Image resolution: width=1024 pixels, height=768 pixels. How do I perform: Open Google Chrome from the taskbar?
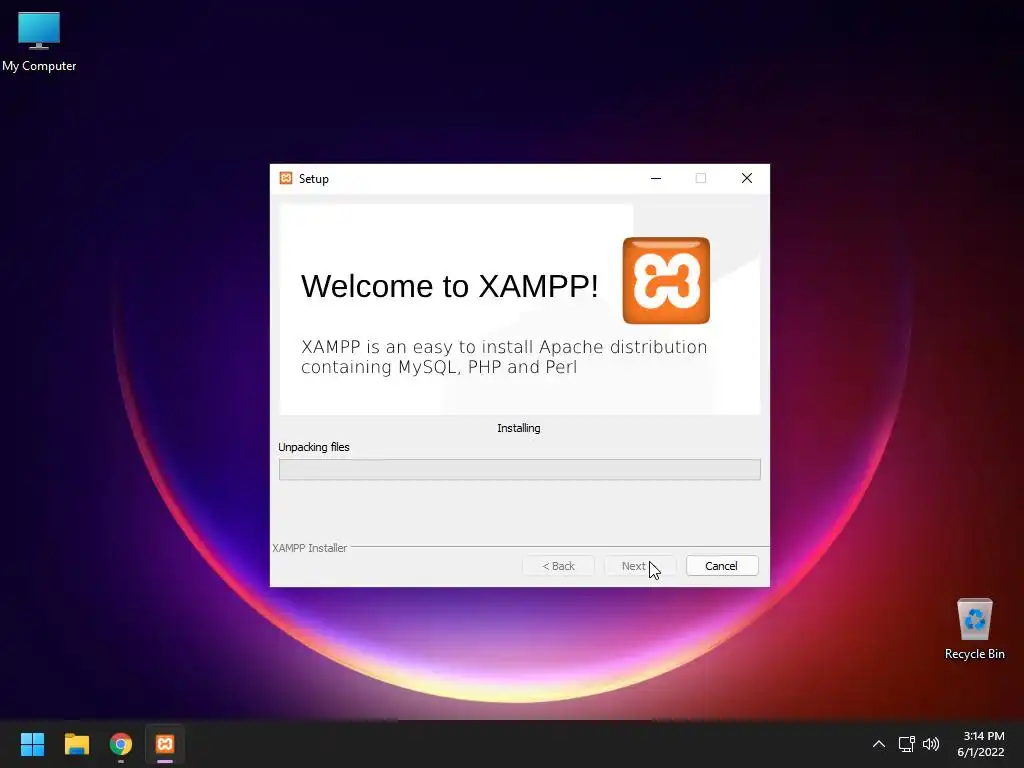tap(121, 744)
